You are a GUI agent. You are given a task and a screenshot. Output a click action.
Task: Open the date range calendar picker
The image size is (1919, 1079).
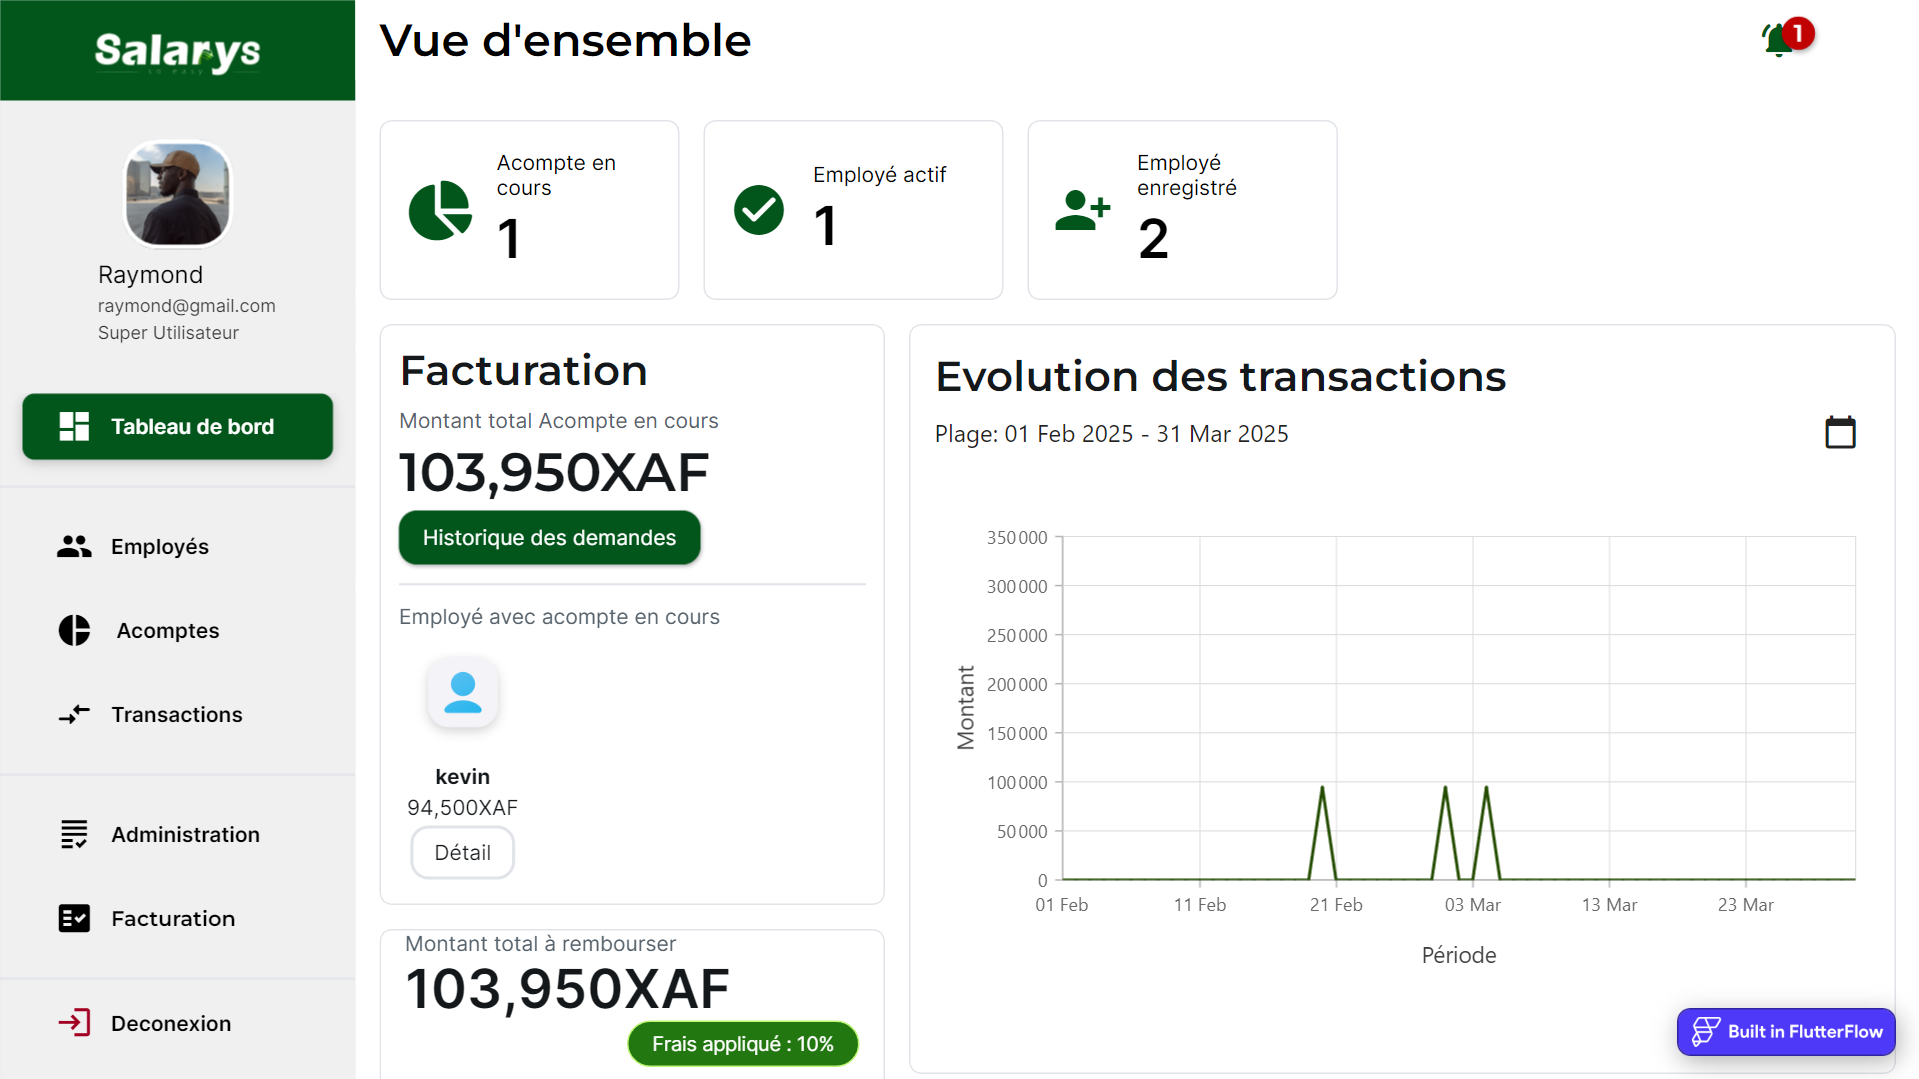1839,433
